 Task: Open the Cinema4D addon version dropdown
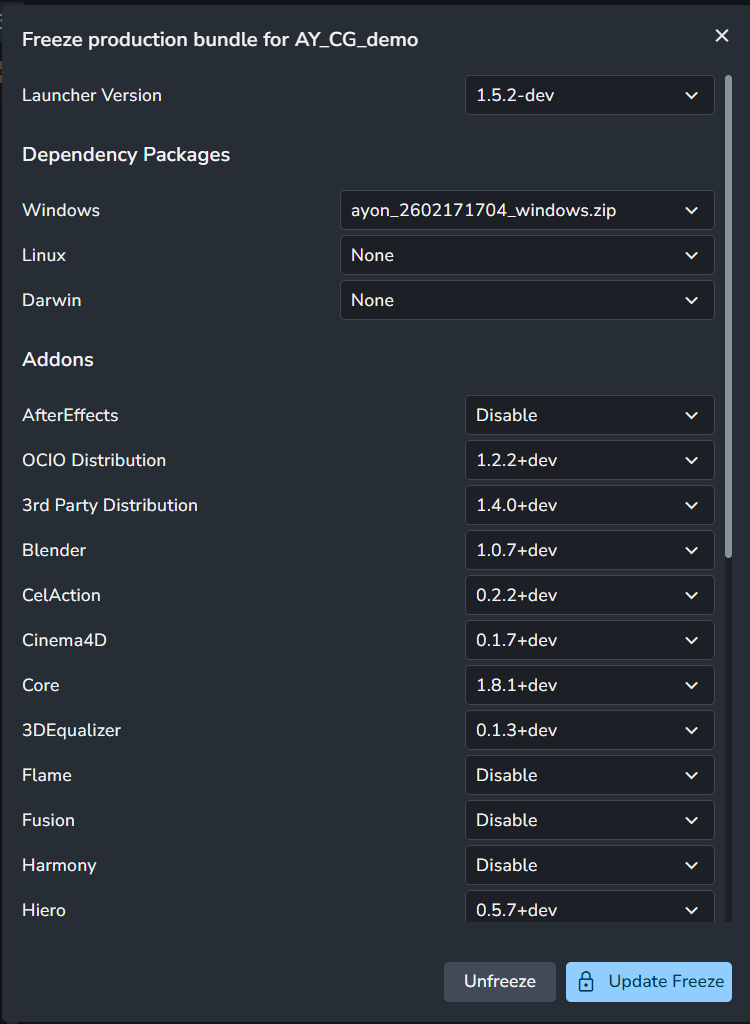coord(589,640)
